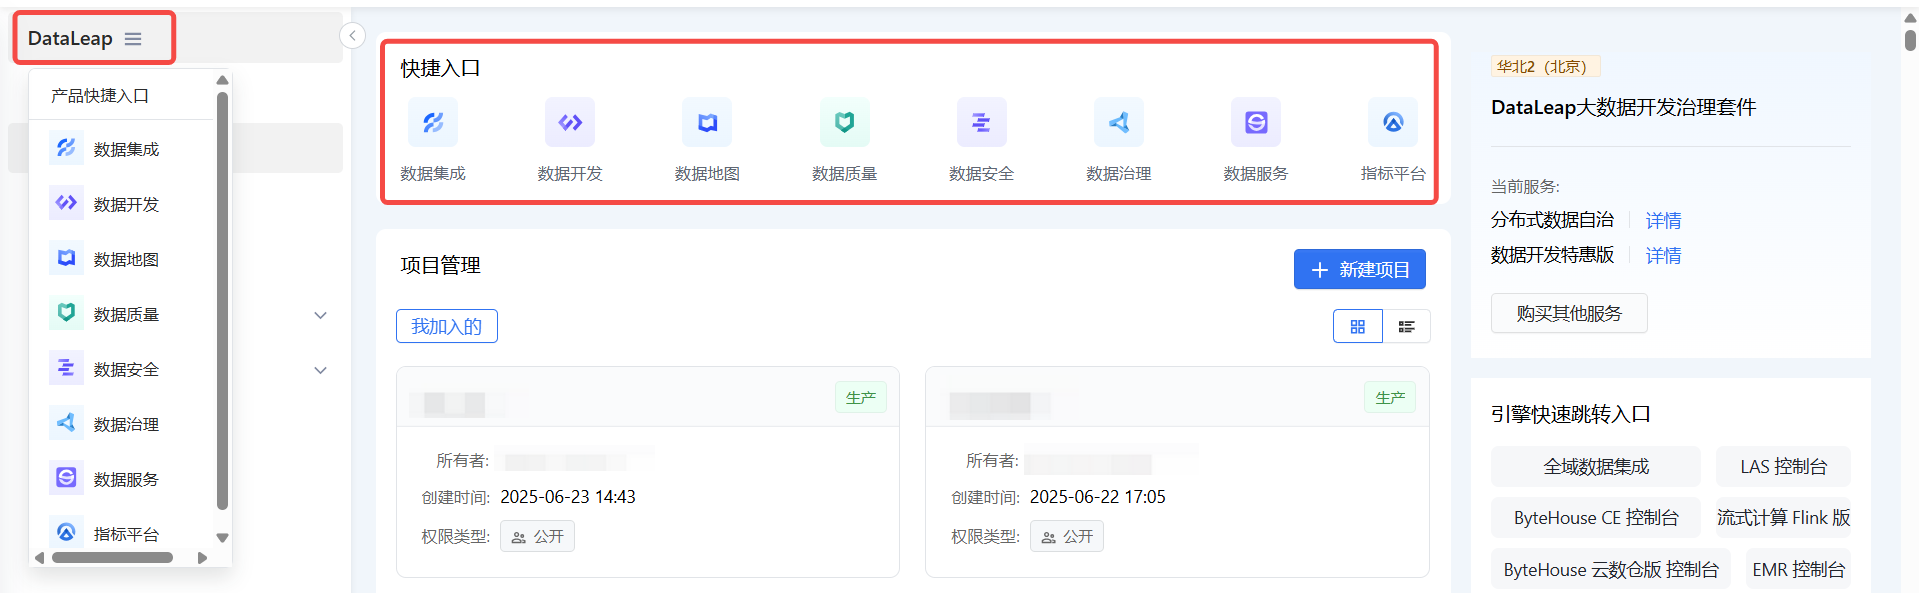
Task: Click 指标平台 icon in 快捷入口 panel
Action: point(1393,123)
